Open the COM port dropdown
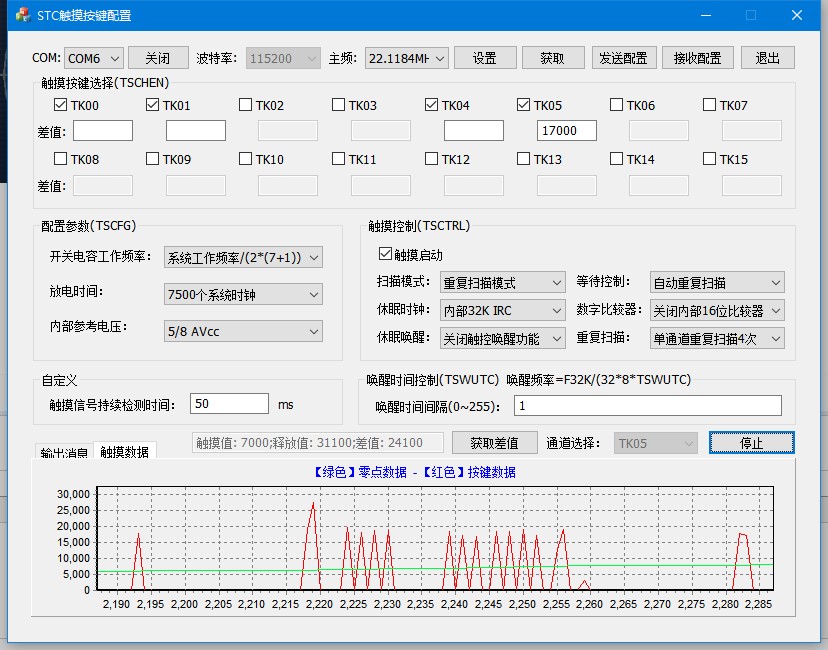Viewport: 828px width, 650px height. click(x=94, y=58)
